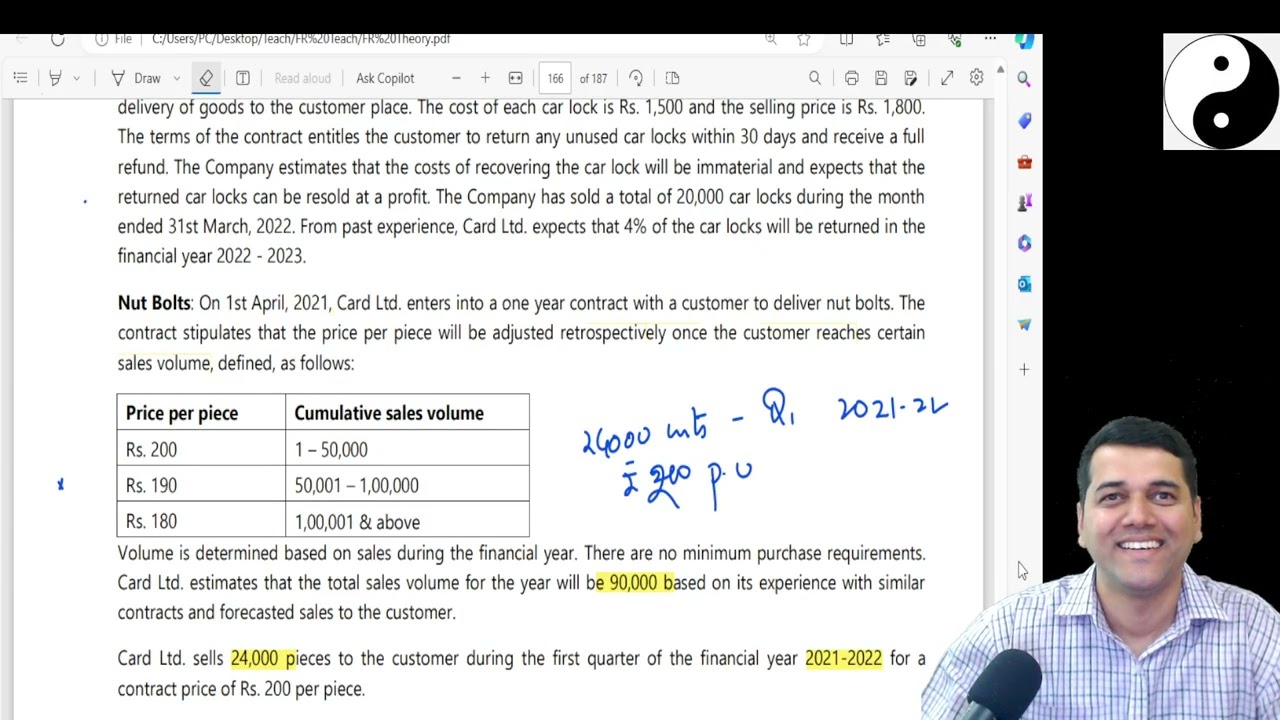Select the highlight tool
The image size is (1280, 720).
[x=55, y=78]
